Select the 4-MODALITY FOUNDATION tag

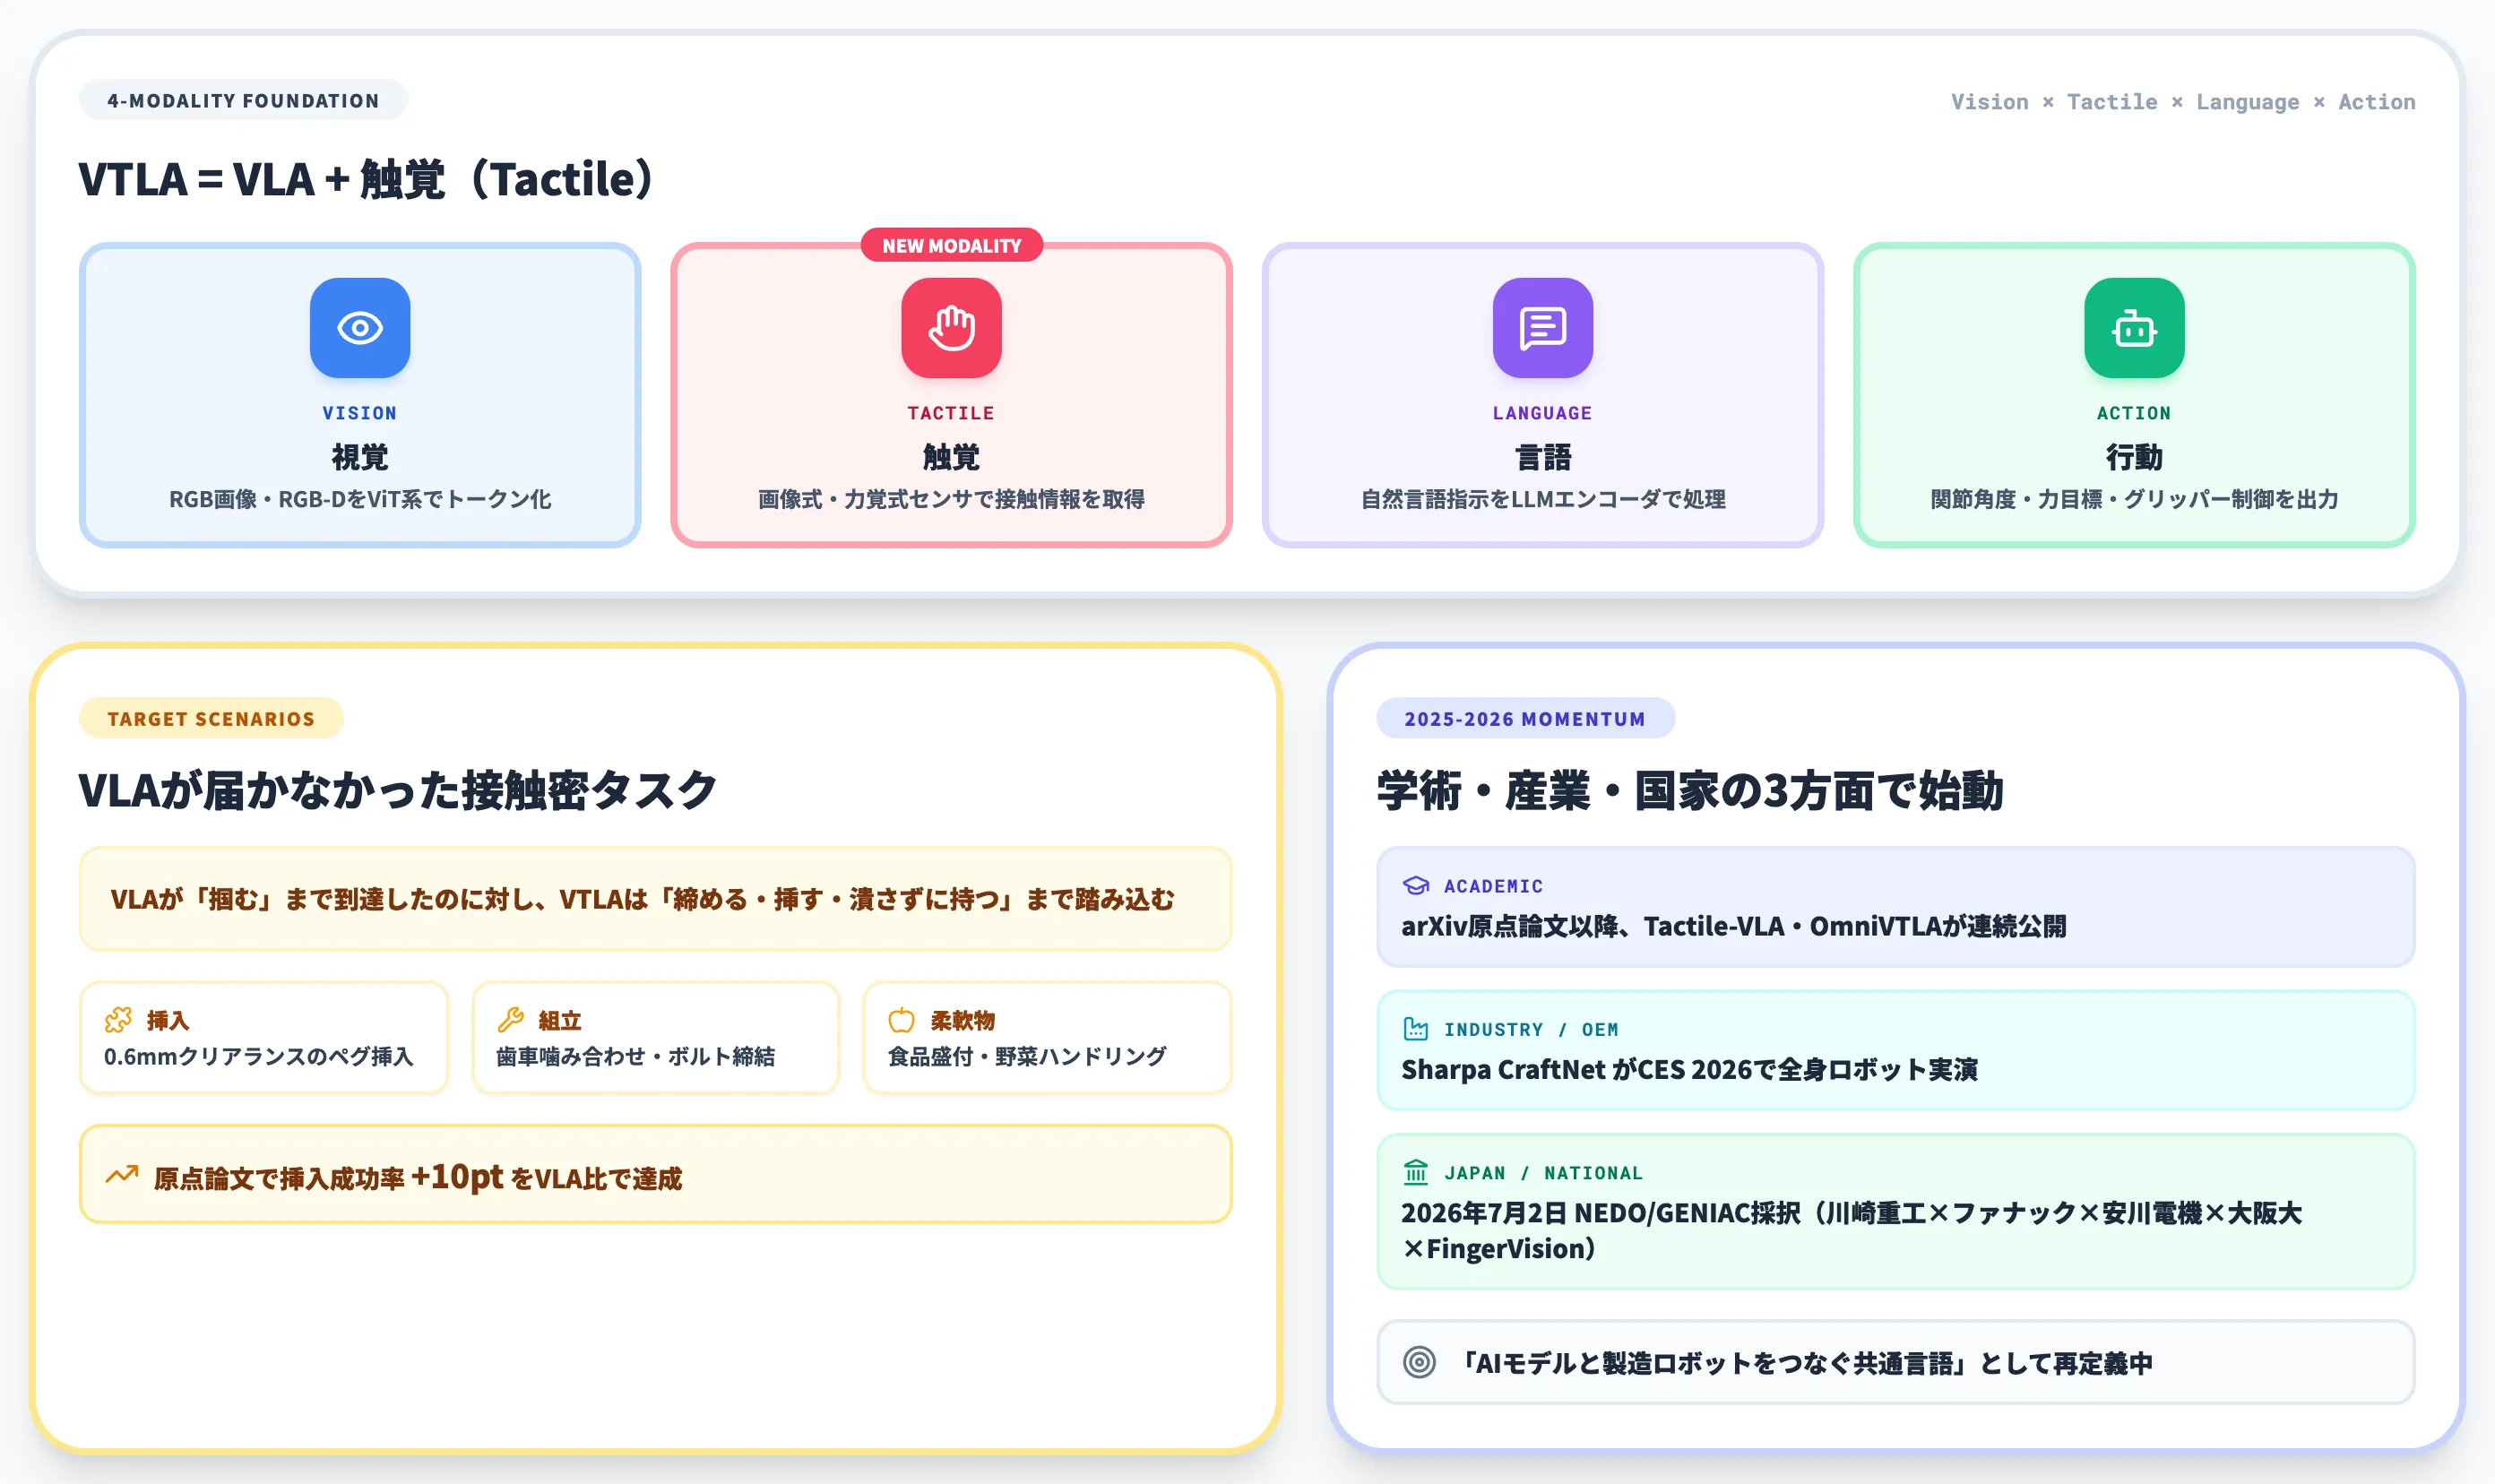tap(243, 100)
